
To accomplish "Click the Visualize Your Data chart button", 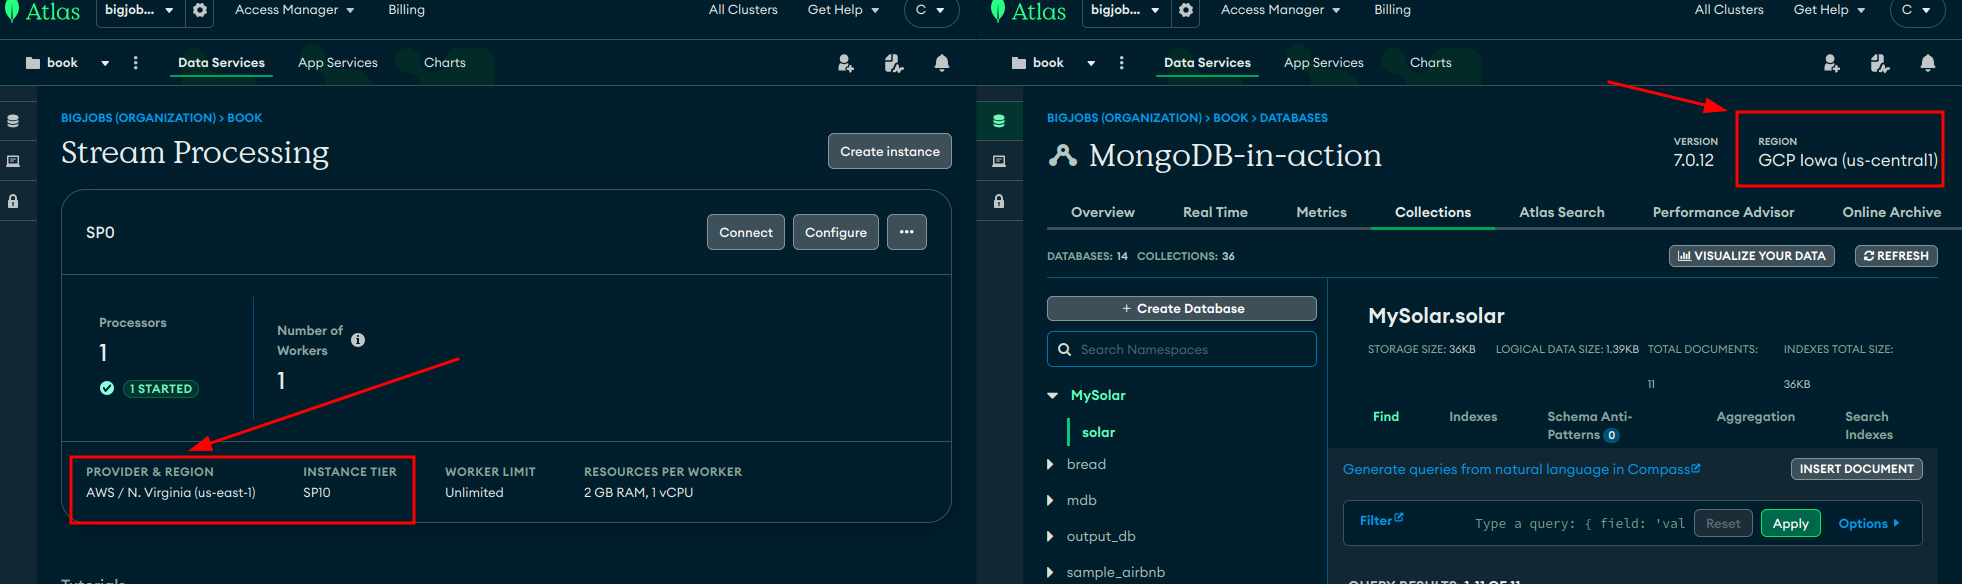I will pyautogui.click(x=1751, y=256).
